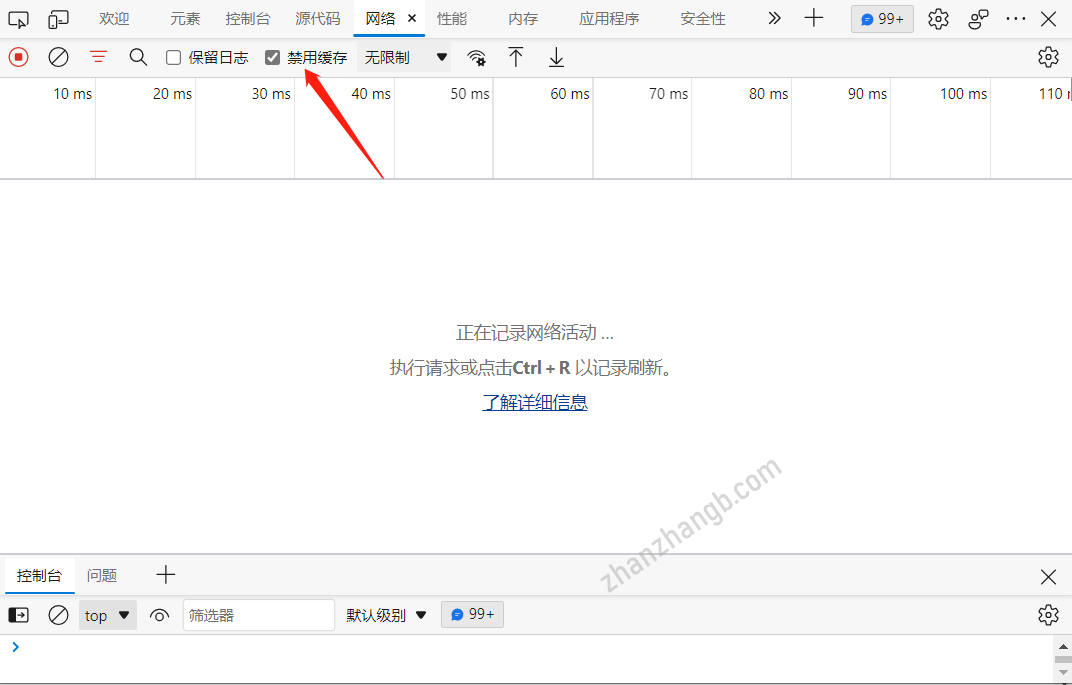The height and width of the screenshot is (685, 1072).
Task: Open search in network panel
Action: [x=138, y=58]
